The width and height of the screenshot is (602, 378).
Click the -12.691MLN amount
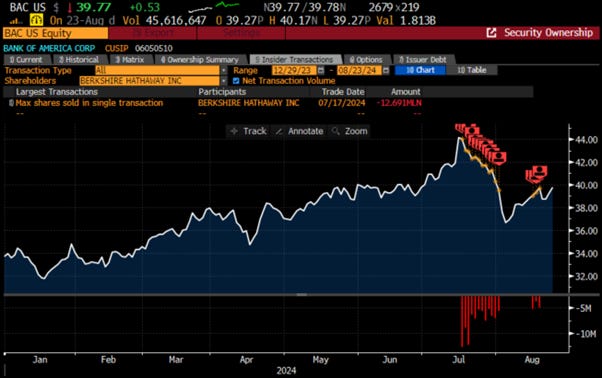(399, 103)
